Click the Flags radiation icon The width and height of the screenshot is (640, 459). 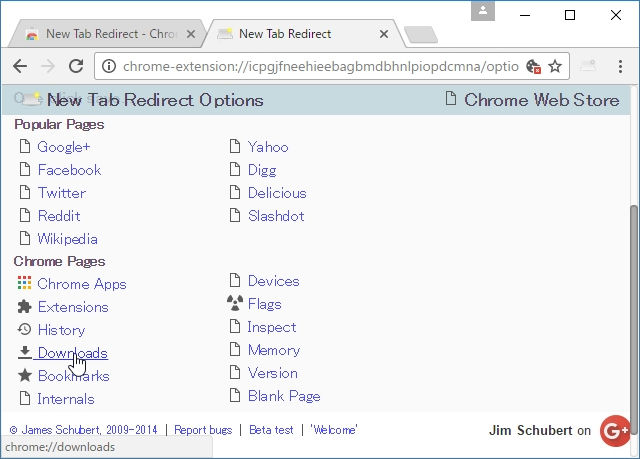[235, 303]
